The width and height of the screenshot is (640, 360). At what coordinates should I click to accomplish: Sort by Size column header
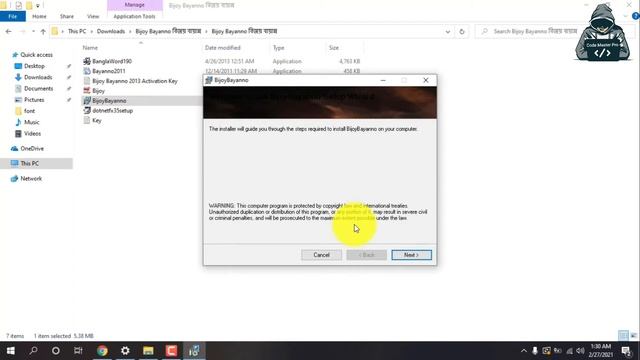point(334,48)
